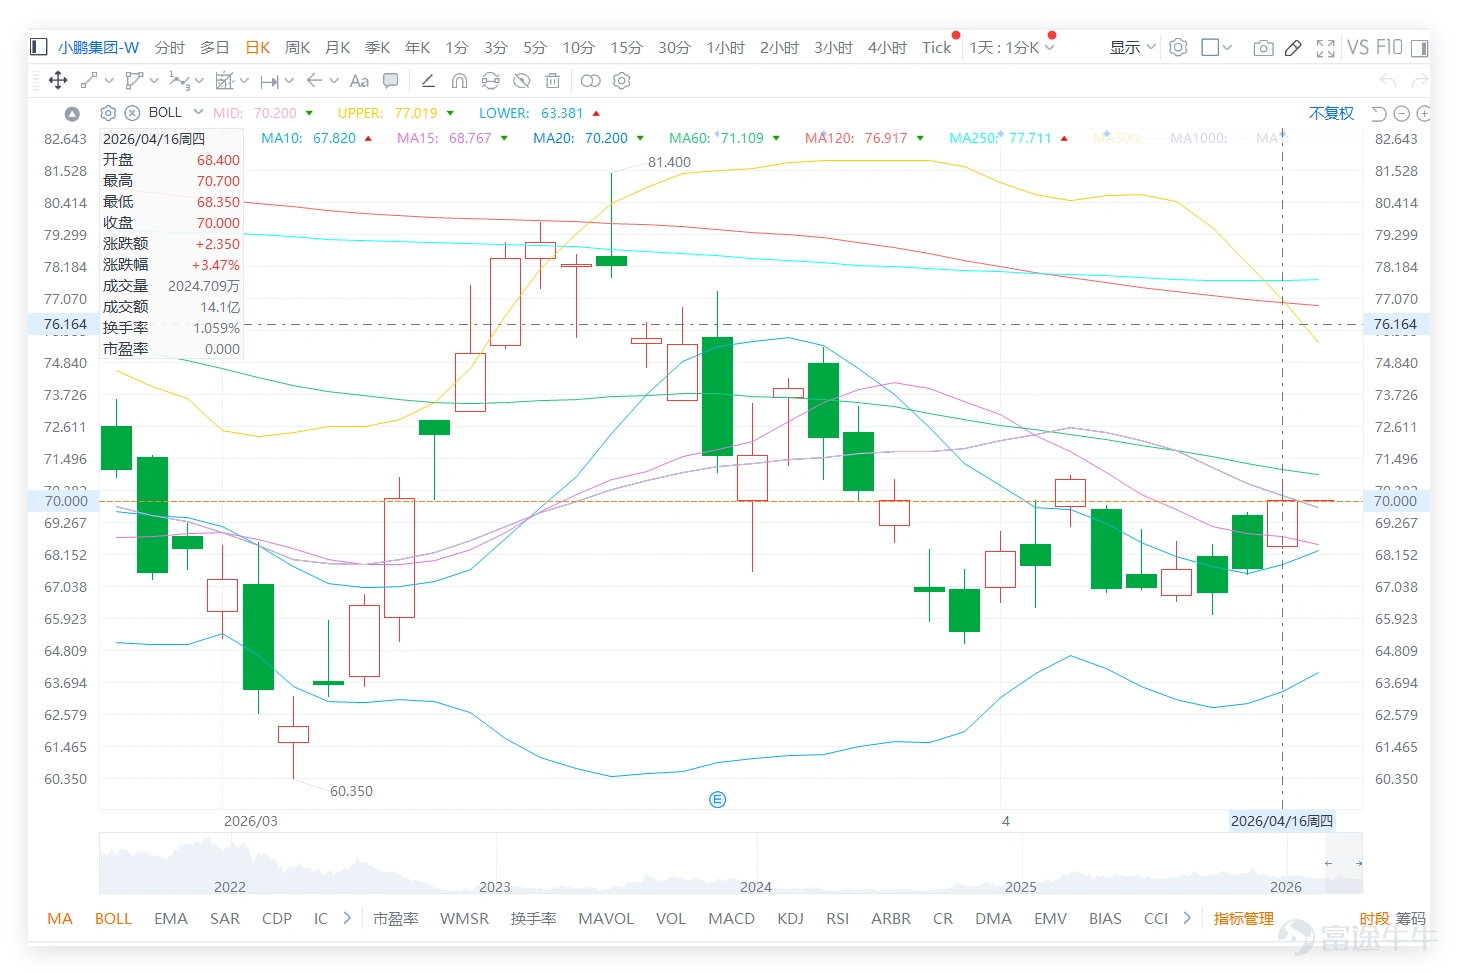Image resolution: width=1458 pixels, height=974 pixels.
Task: Select the move/crosshair cursor tool
Action: click(x=58, y=81)
